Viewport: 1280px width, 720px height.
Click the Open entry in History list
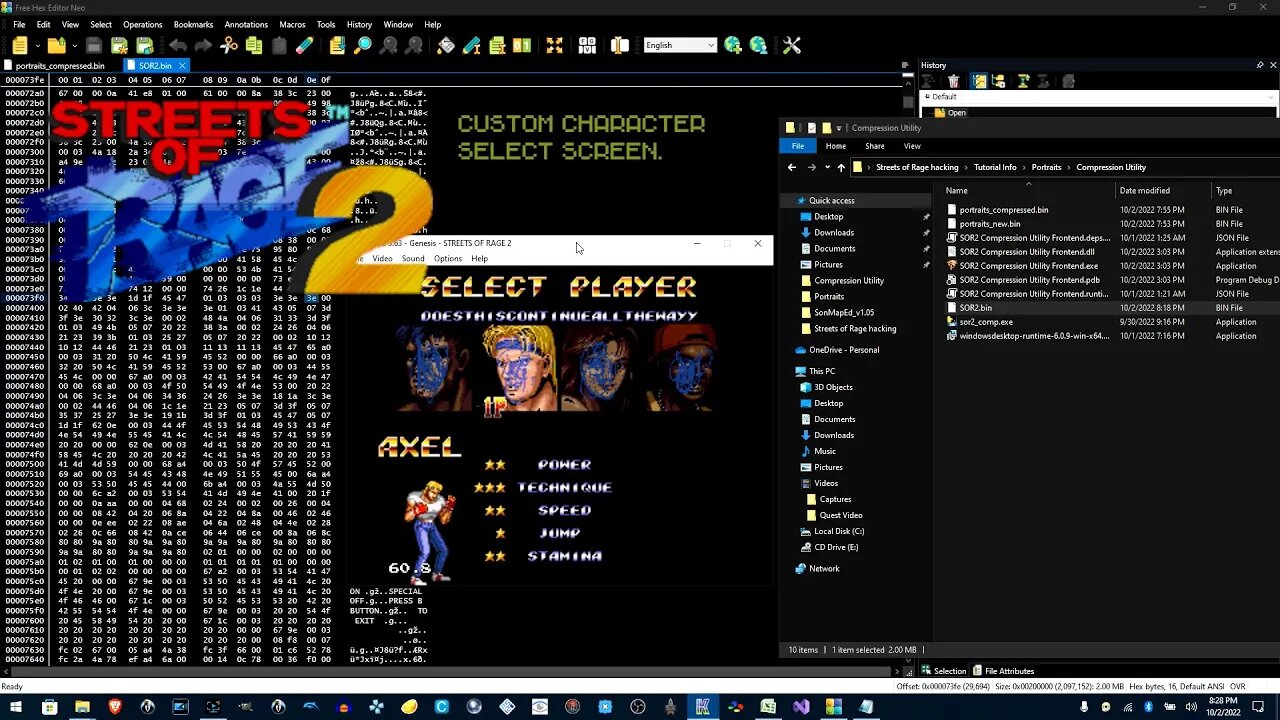pos(956,113)
